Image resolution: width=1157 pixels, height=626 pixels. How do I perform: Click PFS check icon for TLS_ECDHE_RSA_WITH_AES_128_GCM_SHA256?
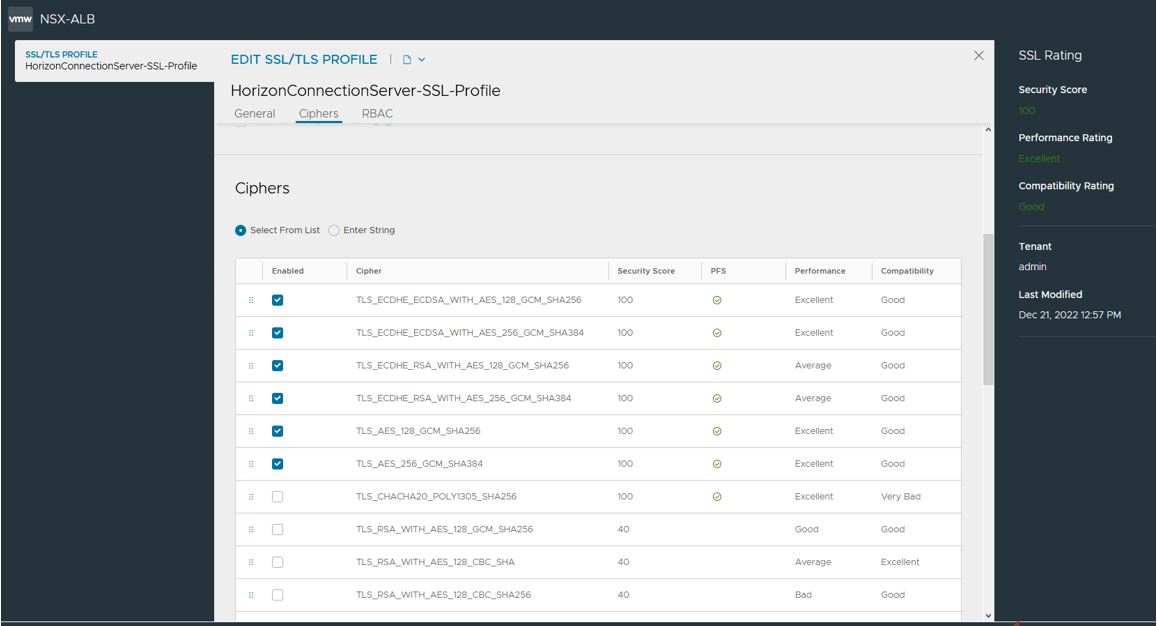point(716,365)
